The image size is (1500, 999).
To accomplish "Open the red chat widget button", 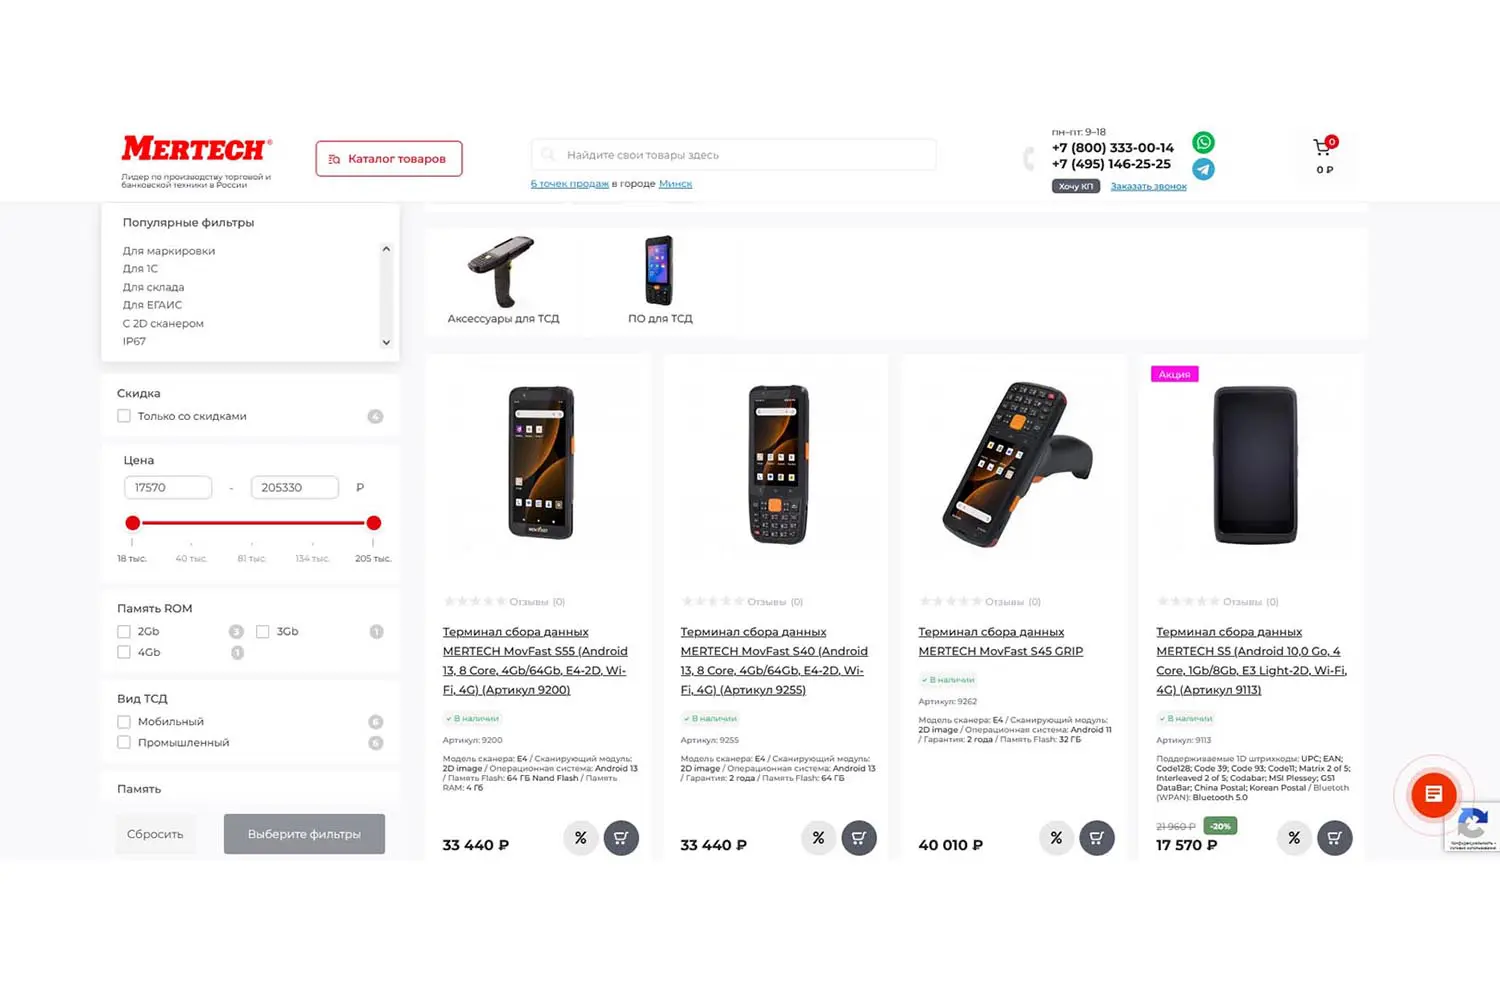I will (x=1433, y=795).
